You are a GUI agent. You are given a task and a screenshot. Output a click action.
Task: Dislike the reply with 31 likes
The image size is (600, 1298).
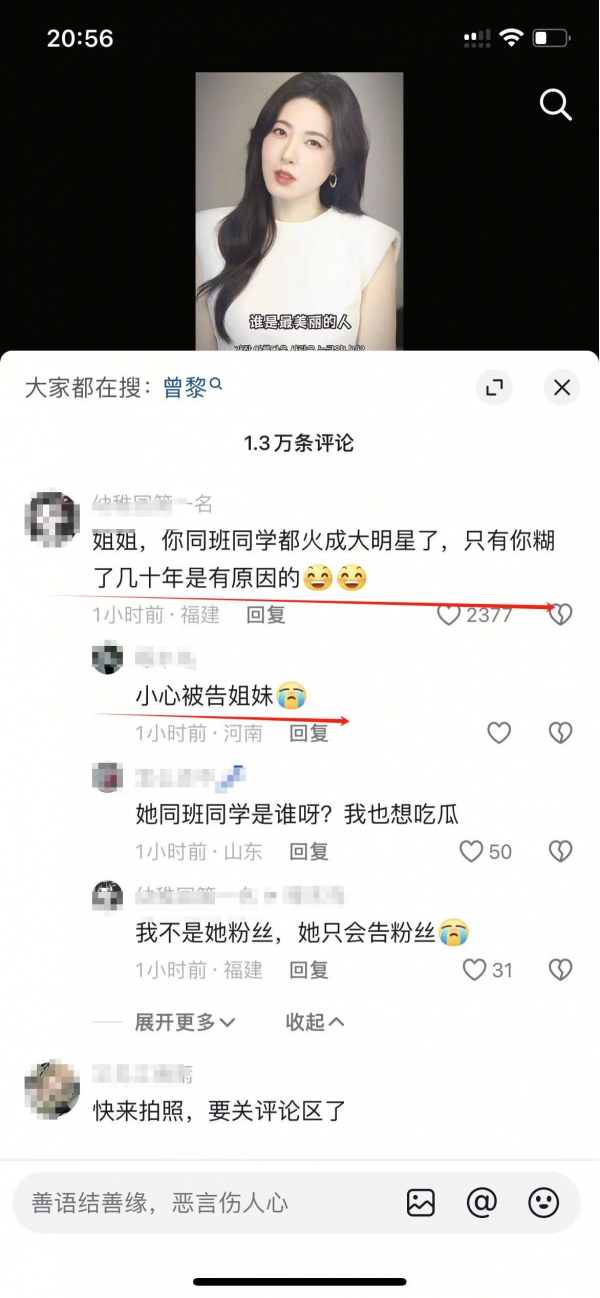tap(561, 969)
